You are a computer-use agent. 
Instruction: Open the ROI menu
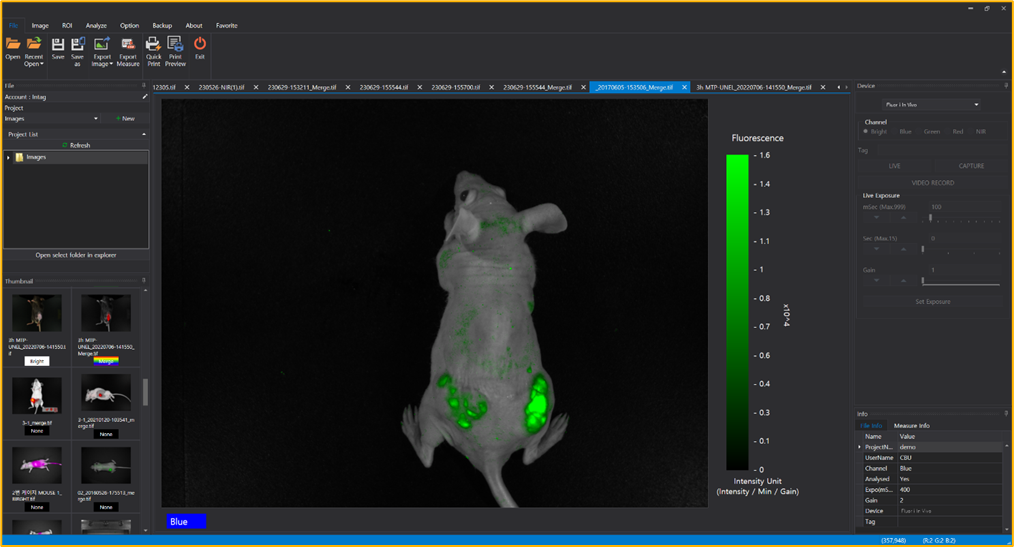point(67,26)
